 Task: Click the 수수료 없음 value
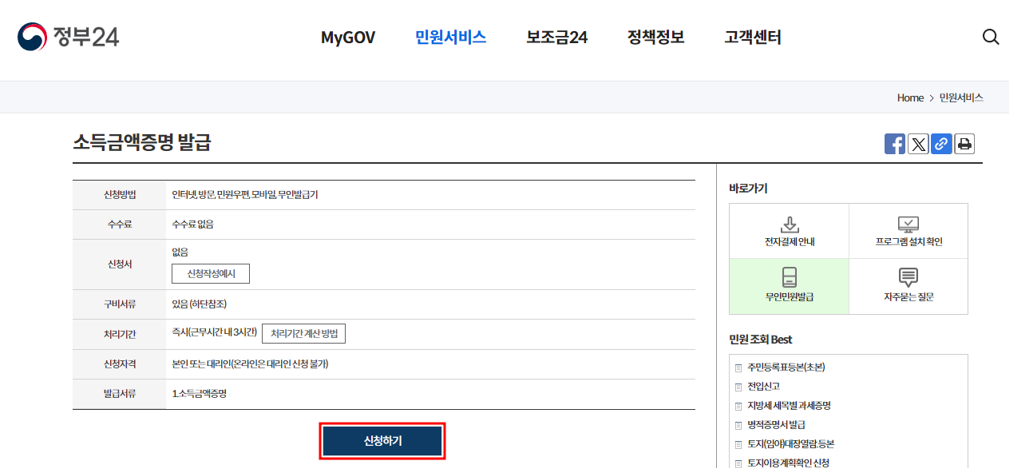tap(192, 225)
